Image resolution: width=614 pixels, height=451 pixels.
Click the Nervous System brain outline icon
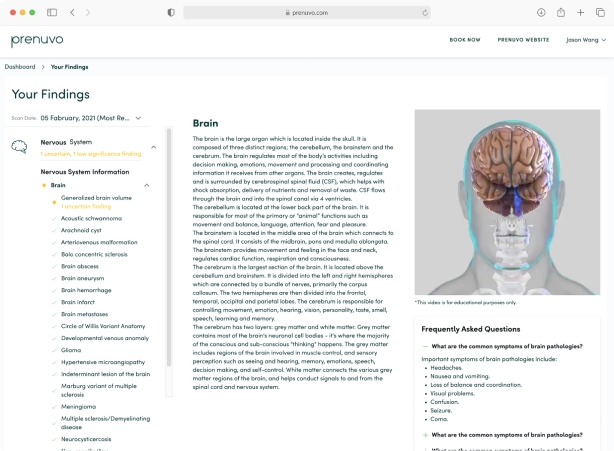point(19,147)
